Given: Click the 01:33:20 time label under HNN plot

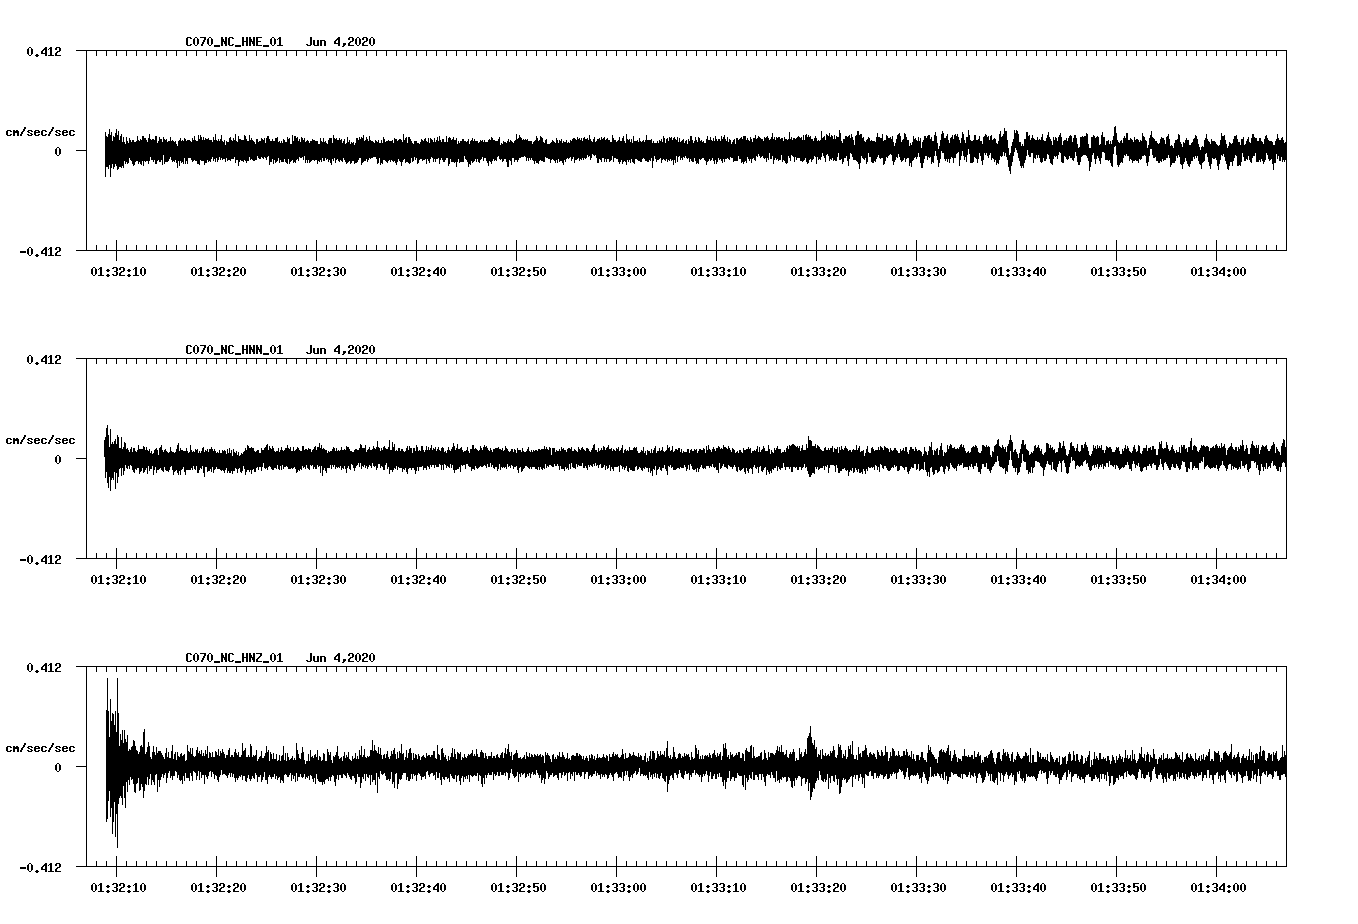Looking at the screenshot, I should [818, 580].
